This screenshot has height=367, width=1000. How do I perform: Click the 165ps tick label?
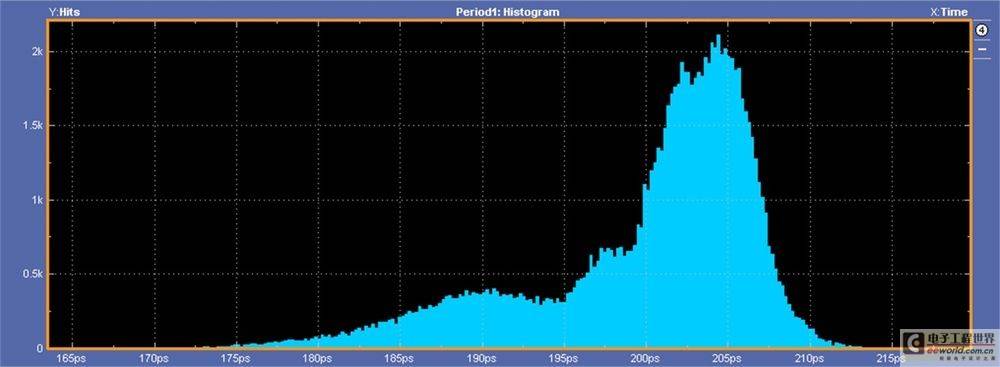pos(72,359)
